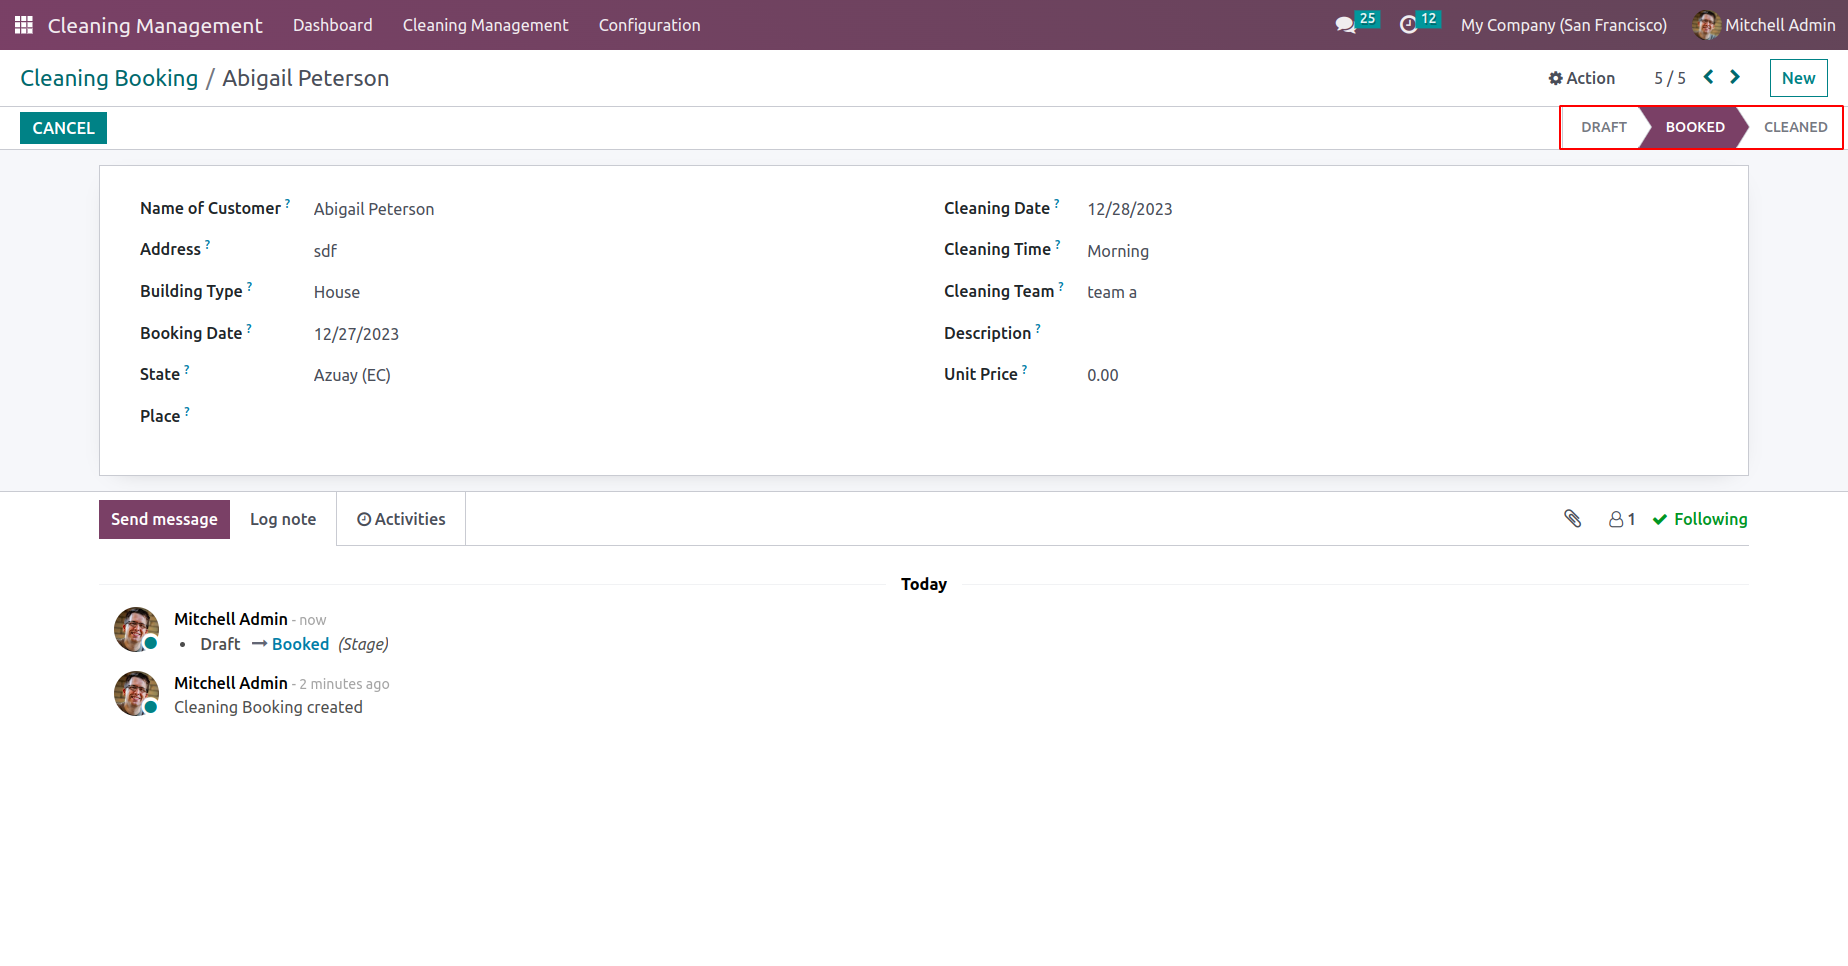Click the 2 minutes ago timestamp
This screenshot has height=966, width=1848.
point(344,684)
